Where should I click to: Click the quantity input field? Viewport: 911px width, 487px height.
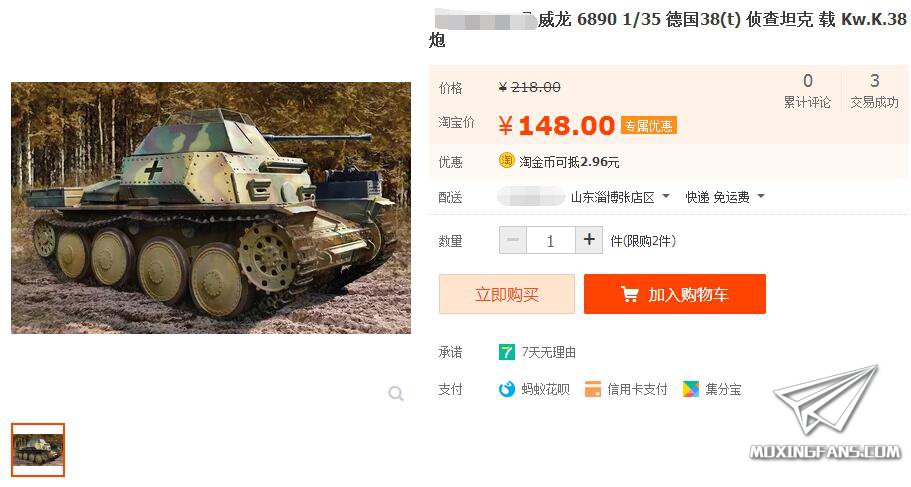(x=551, y=240)
